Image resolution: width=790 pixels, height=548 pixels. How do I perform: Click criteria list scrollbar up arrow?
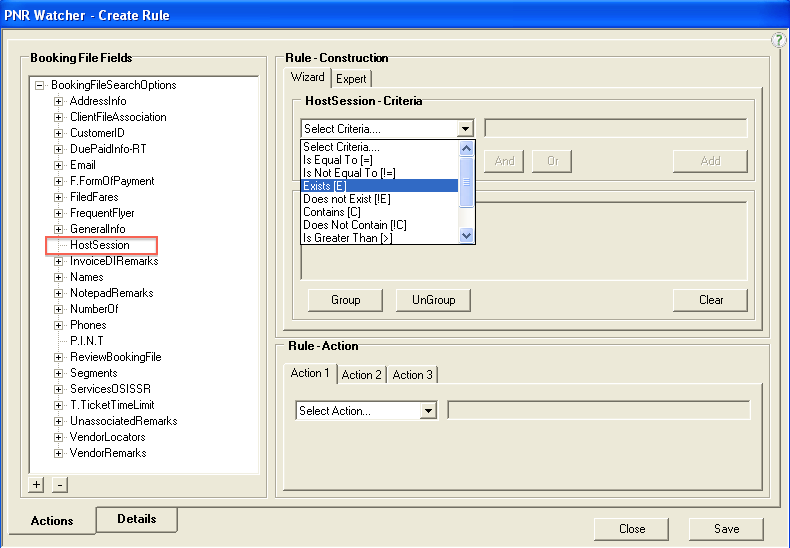point(467,148)
